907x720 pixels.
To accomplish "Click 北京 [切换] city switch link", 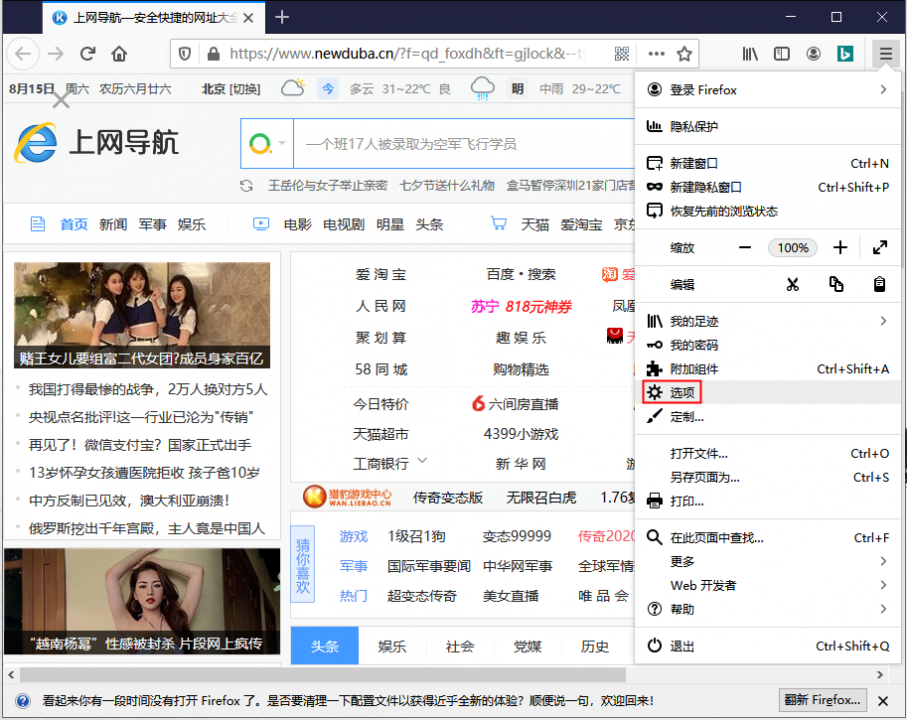I will (x=231, y=89).
